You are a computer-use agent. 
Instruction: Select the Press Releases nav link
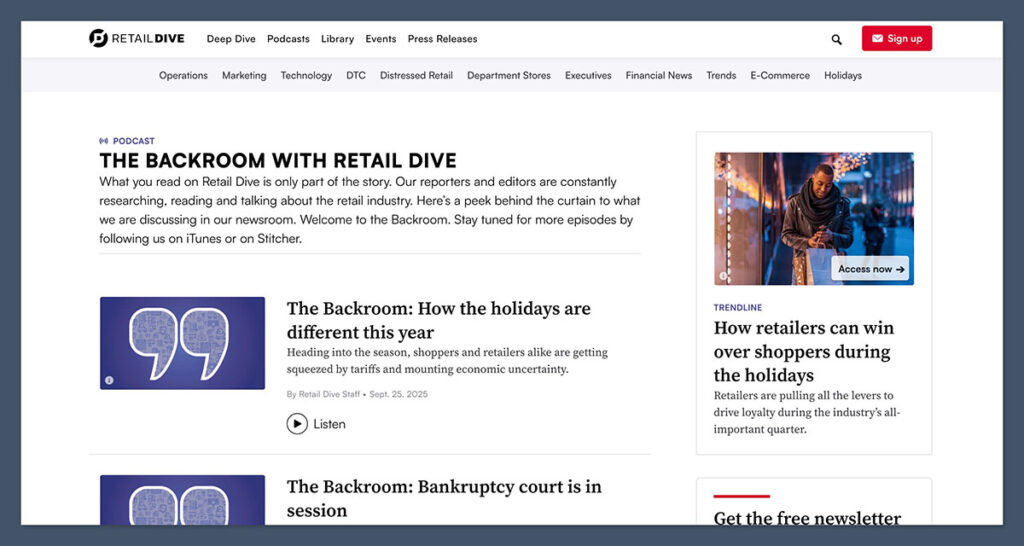(442, 39)
